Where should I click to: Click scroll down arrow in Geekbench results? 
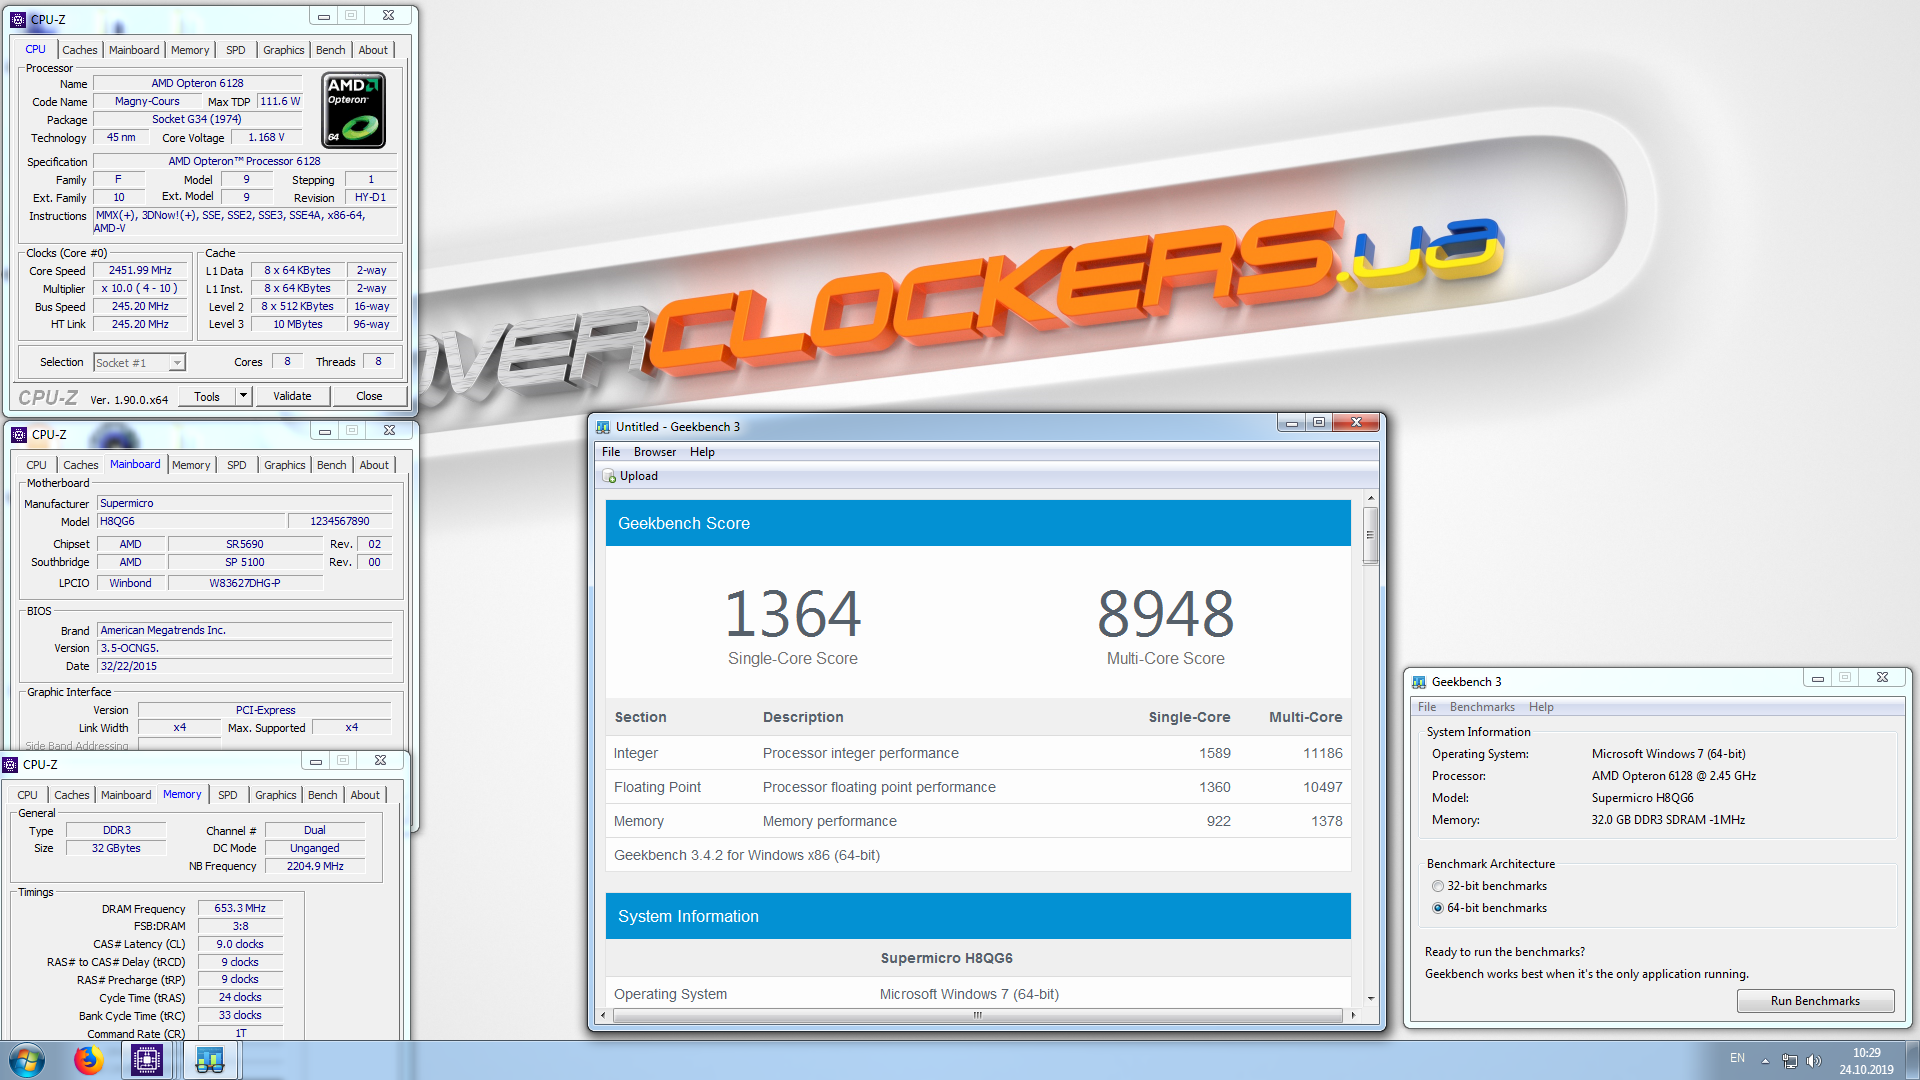tap(1370, 998)
